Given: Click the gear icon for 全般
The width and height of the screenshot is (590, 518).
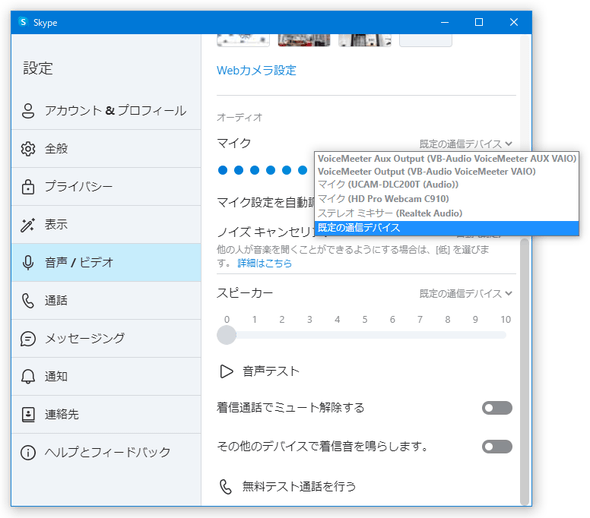Looking at the screenshot, I should pyautogui.click(x=28, y=149).
